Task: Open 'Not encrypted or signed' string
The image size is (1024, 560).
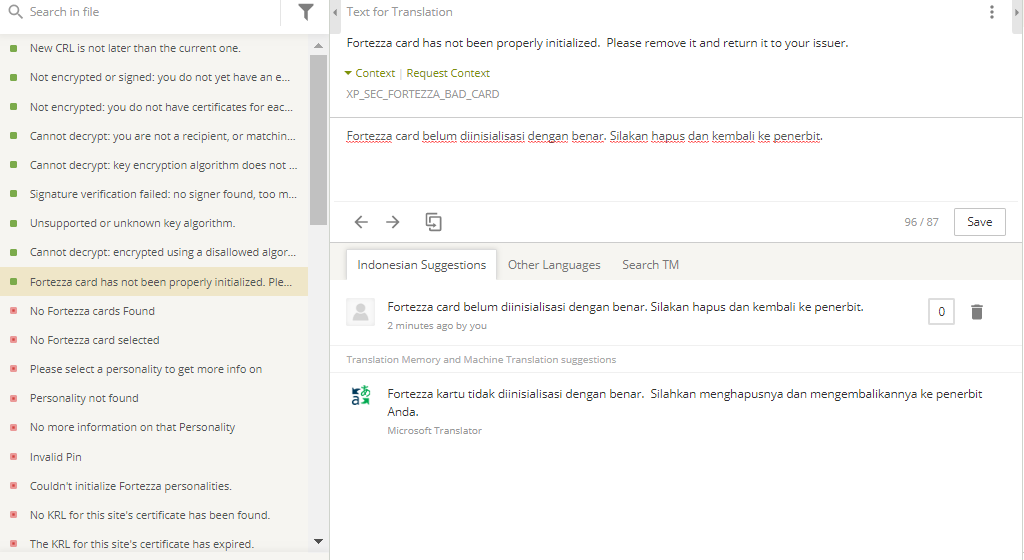Action: coord(154,77)
